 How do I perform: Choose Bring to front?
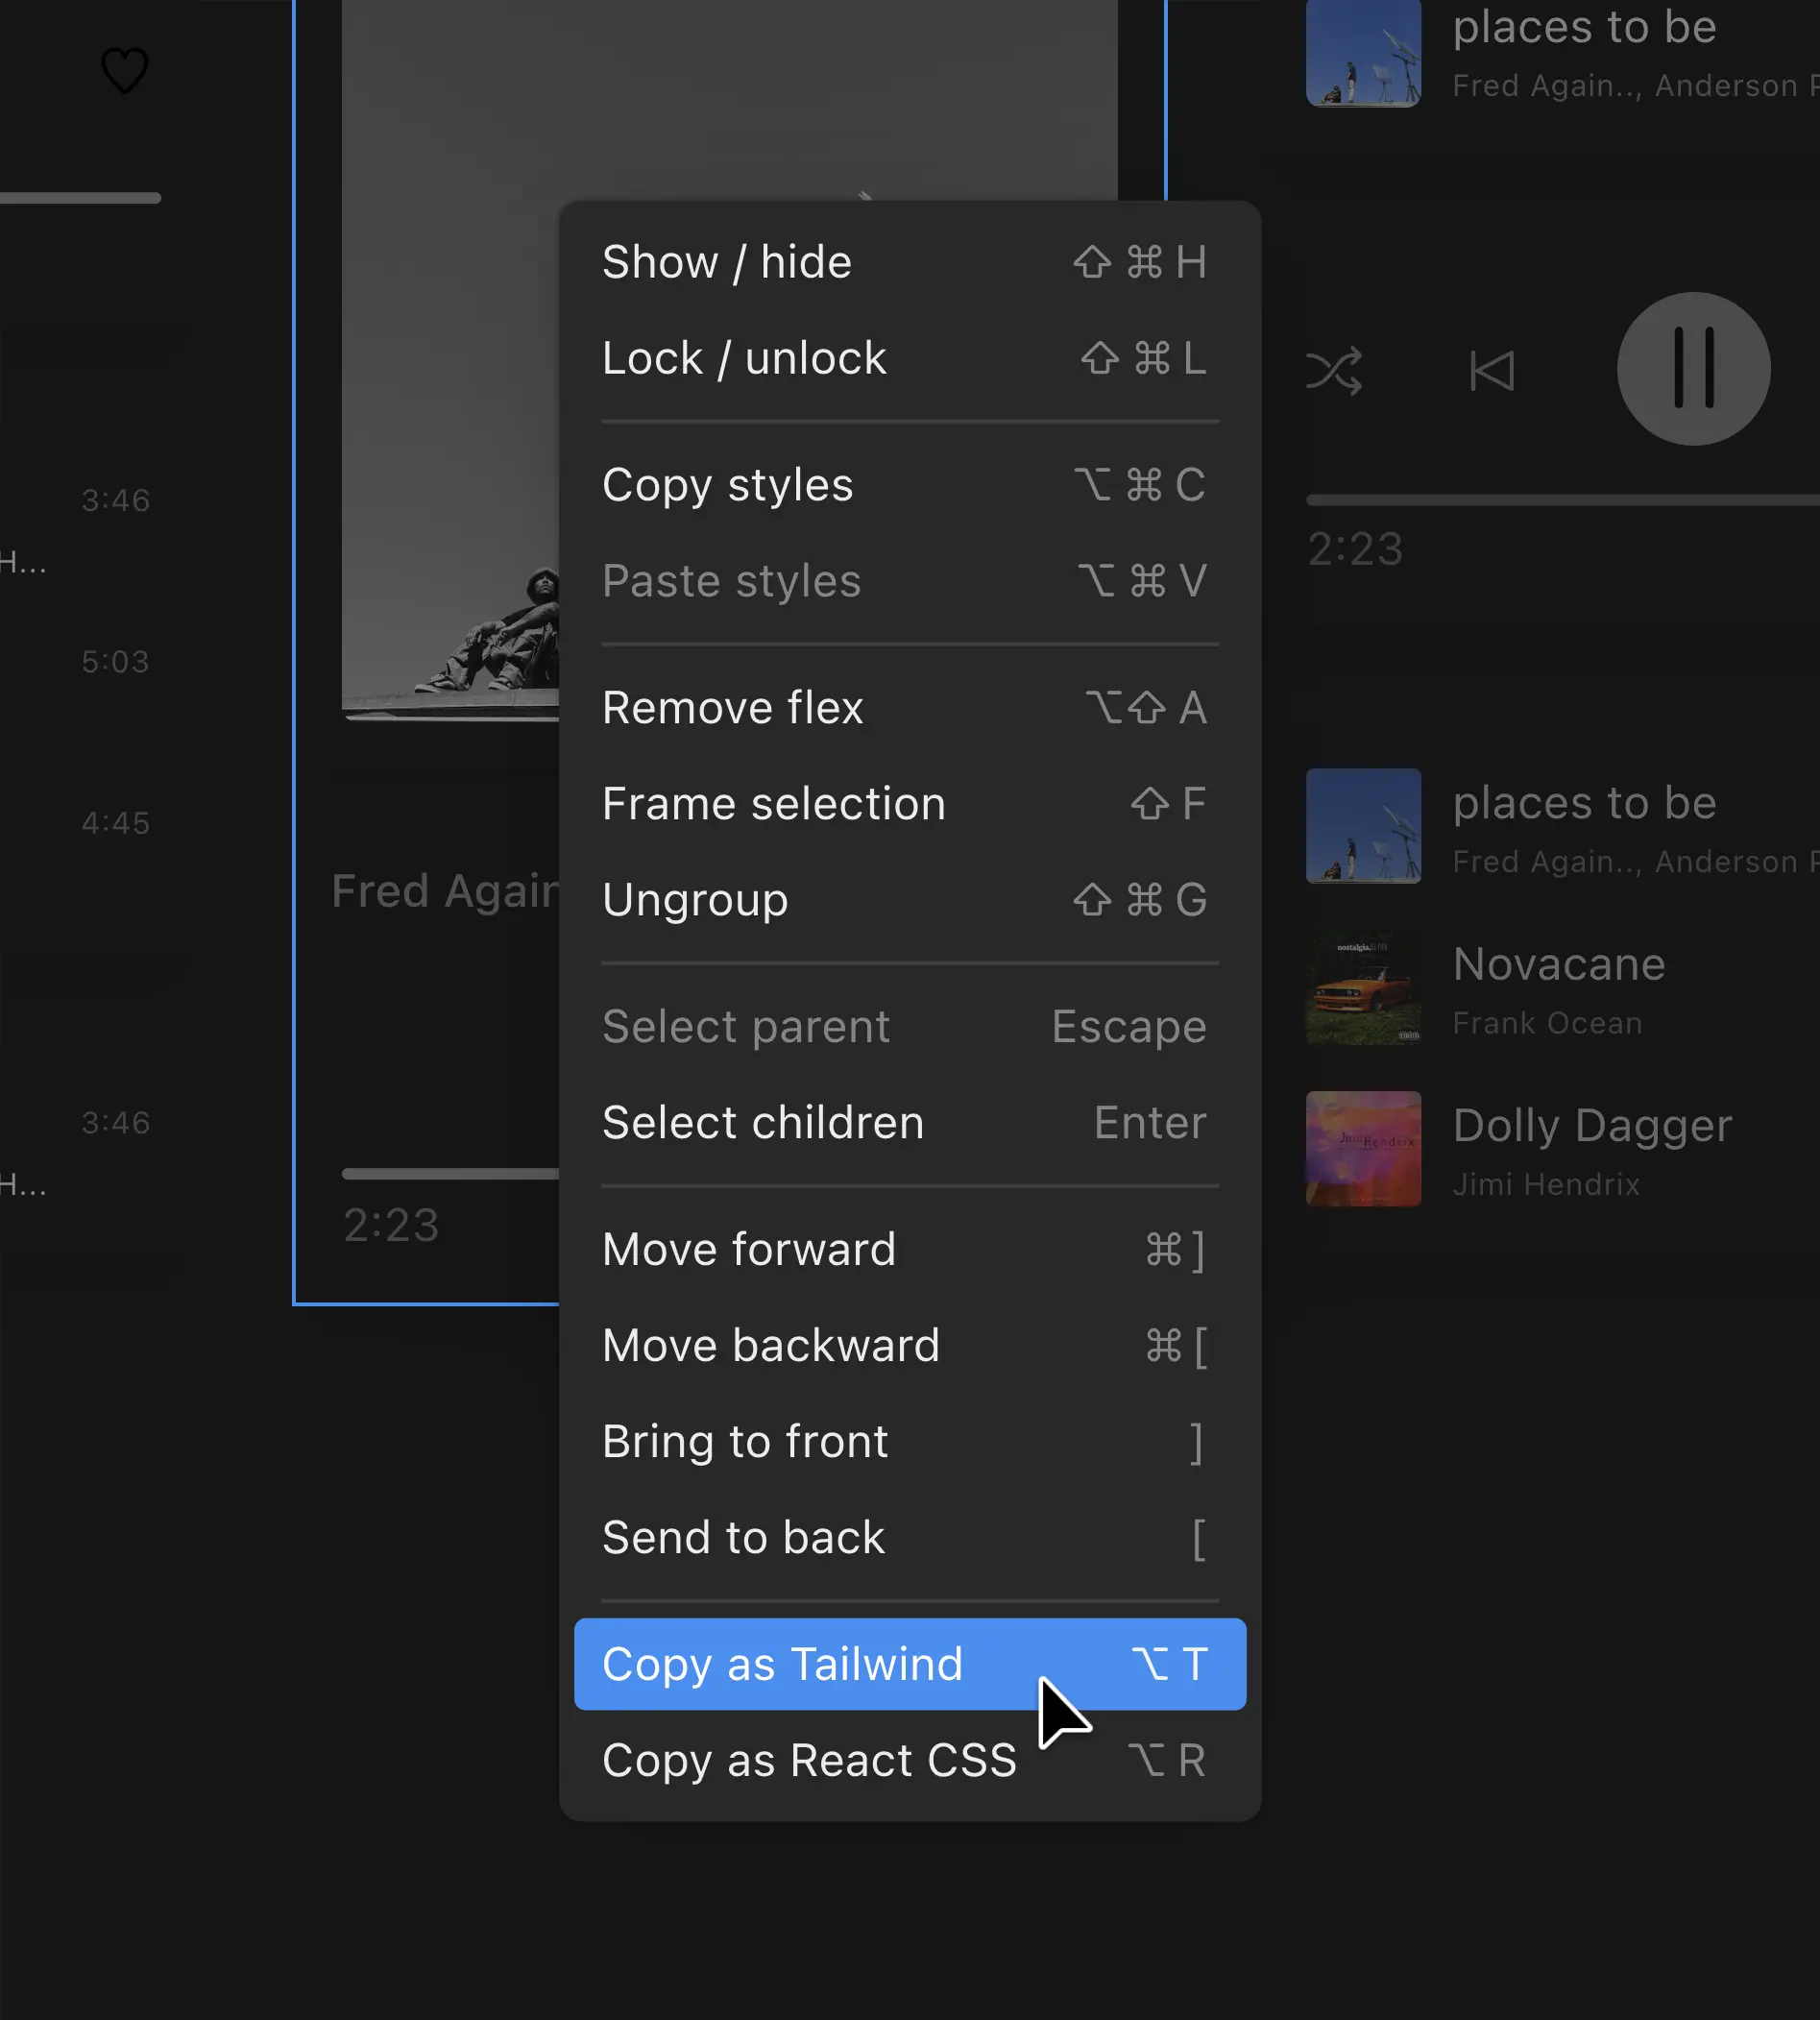(910, 1442)
